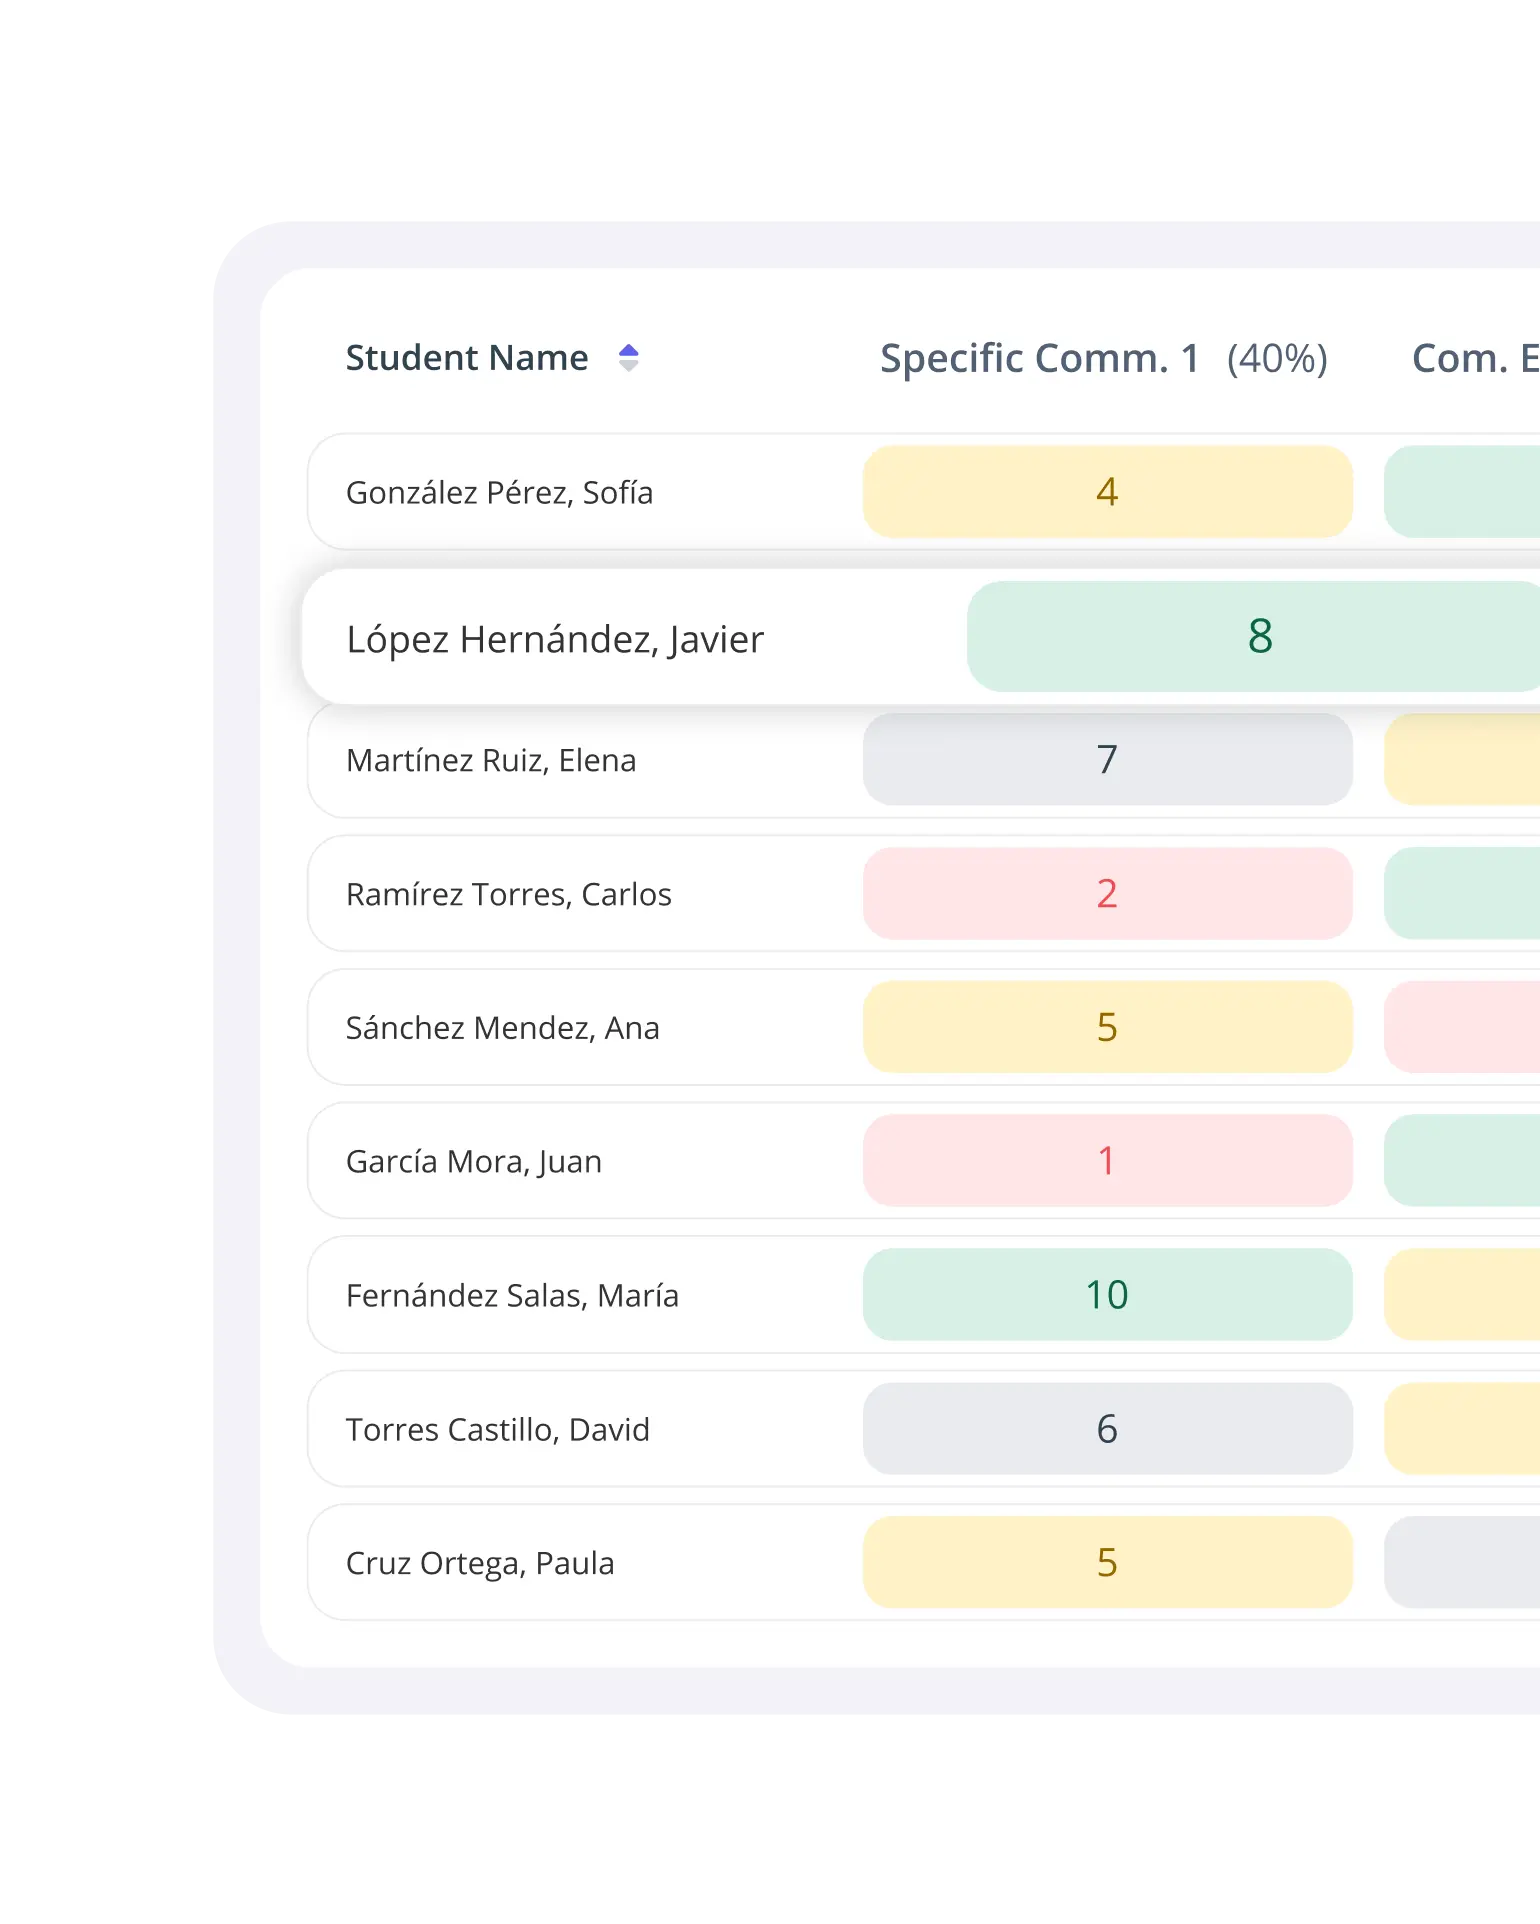Open López Hernández, Javier's grade 8 cell
Viewport: 1540px width, 1924px height.
click(1259, 637)
